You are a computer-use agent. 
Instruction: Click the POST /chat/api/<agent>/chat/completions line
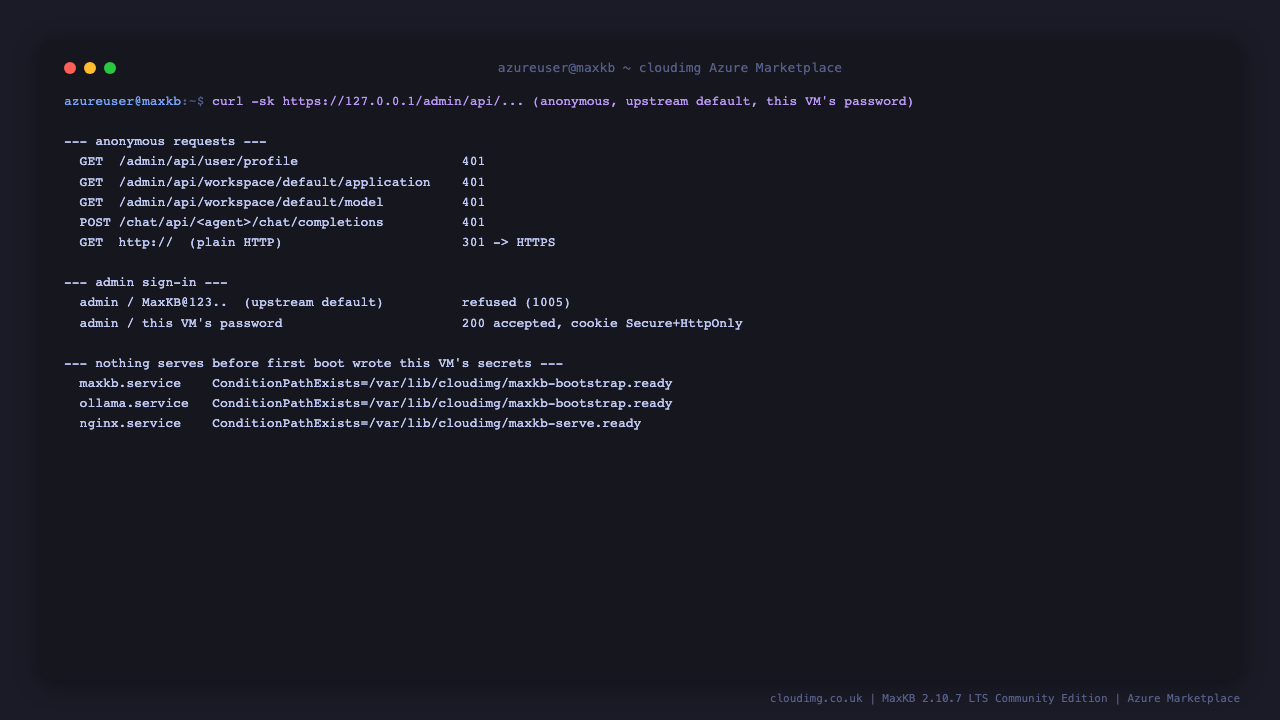(x=282, y=222)
